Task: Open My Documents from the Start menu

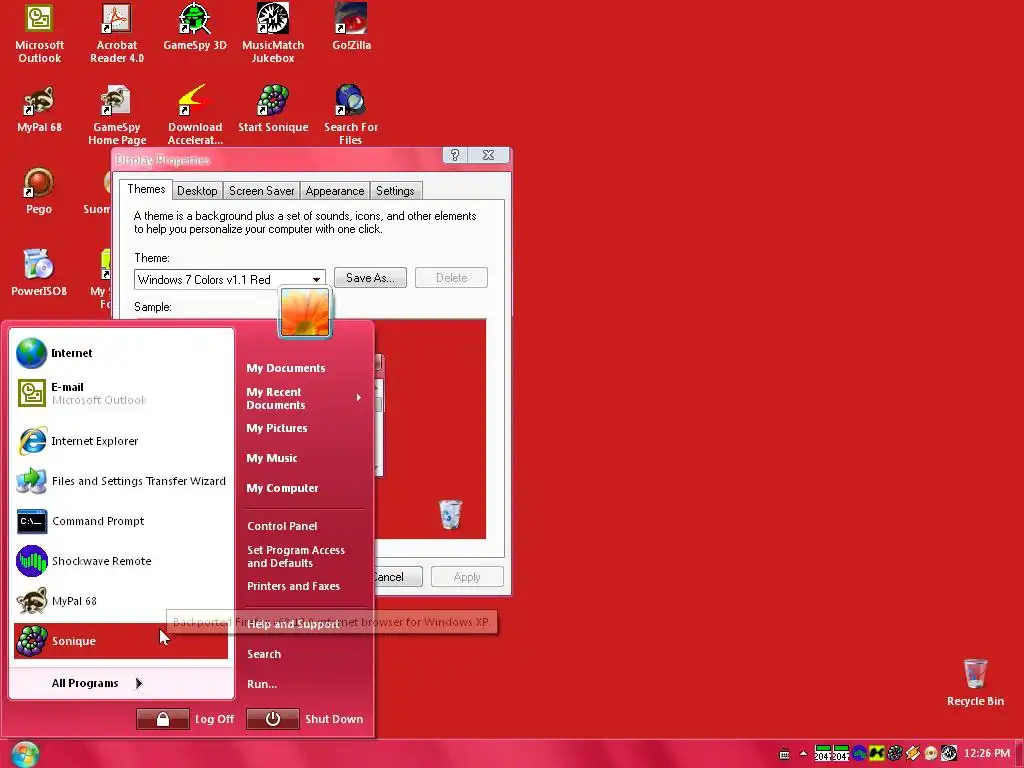Action: tap(285, 368)
